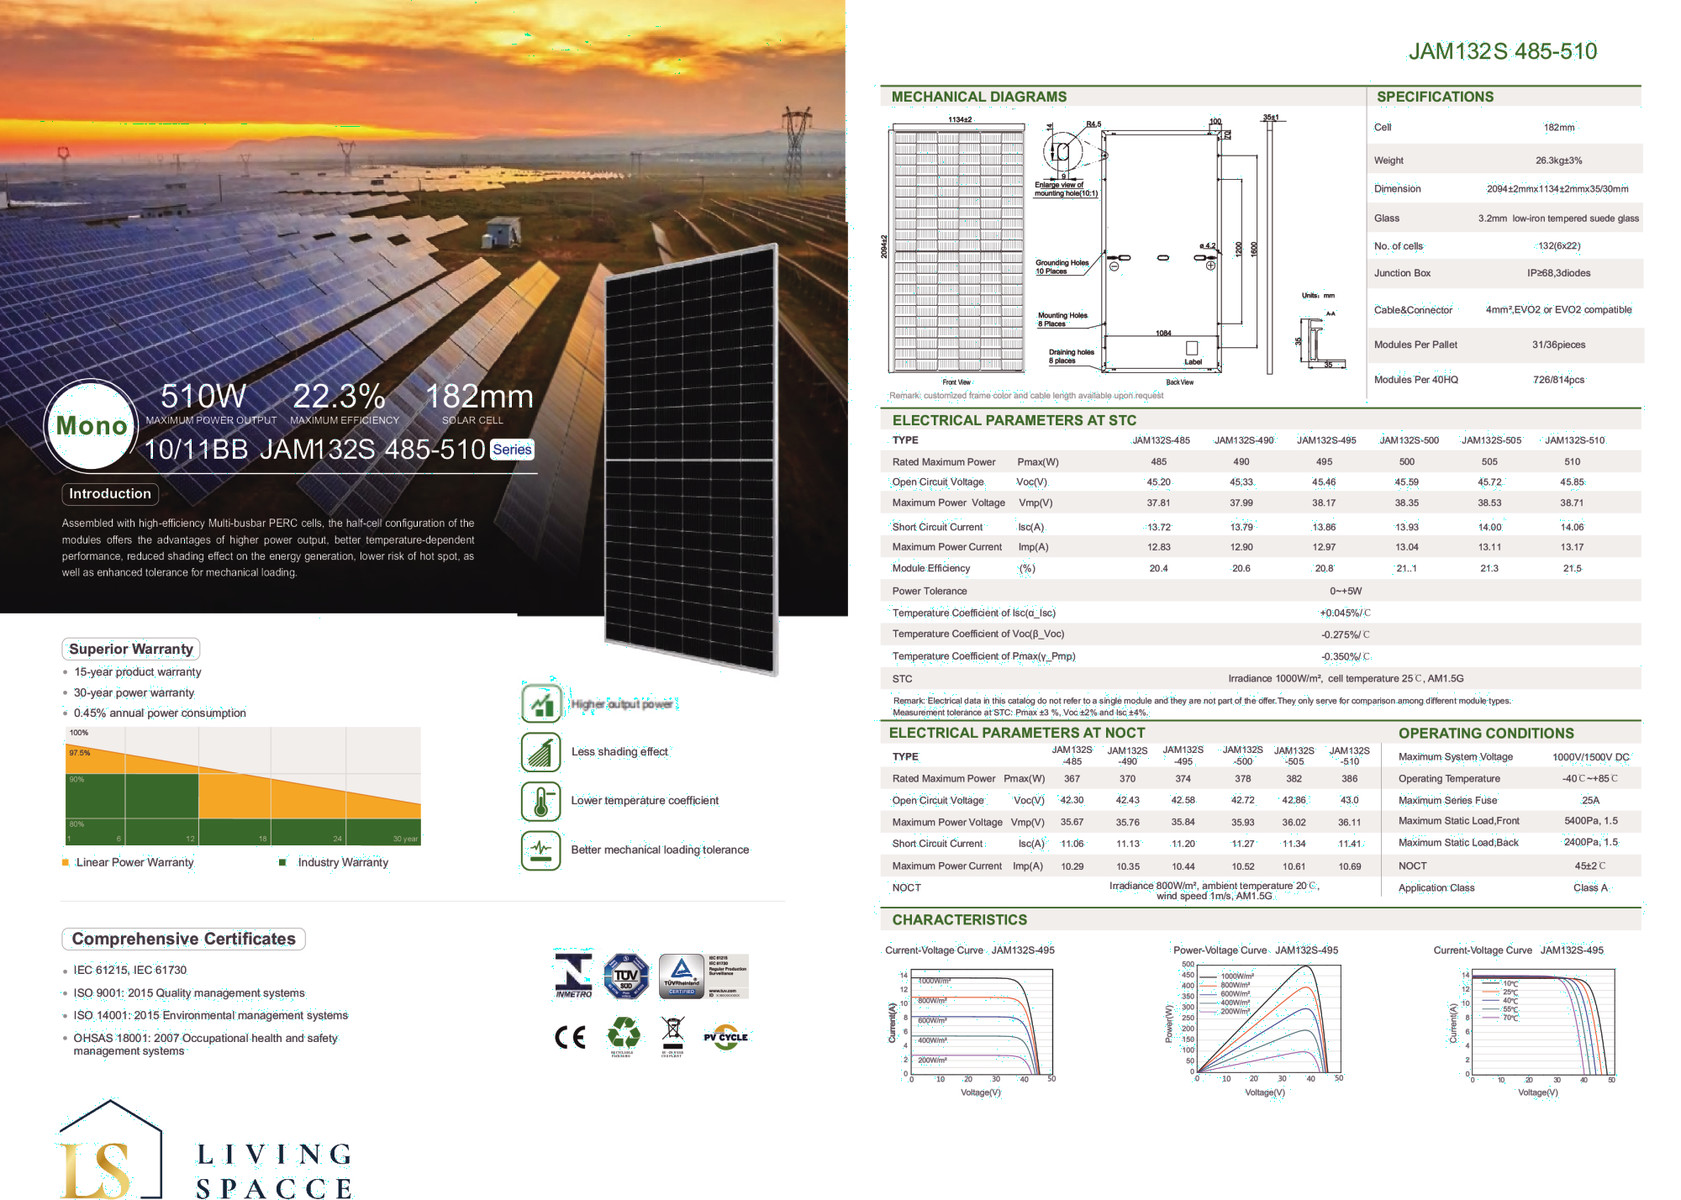This screenshot has width=1681, height=1200.
Task: Click the CE mark icon
Action: (570, 1037)
